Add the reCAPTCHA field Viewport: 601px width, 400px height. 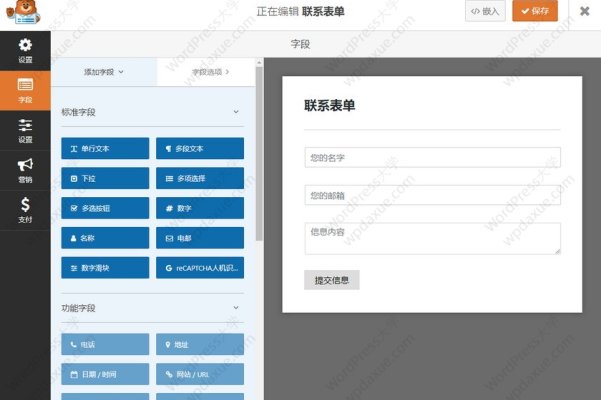(200, 268)
